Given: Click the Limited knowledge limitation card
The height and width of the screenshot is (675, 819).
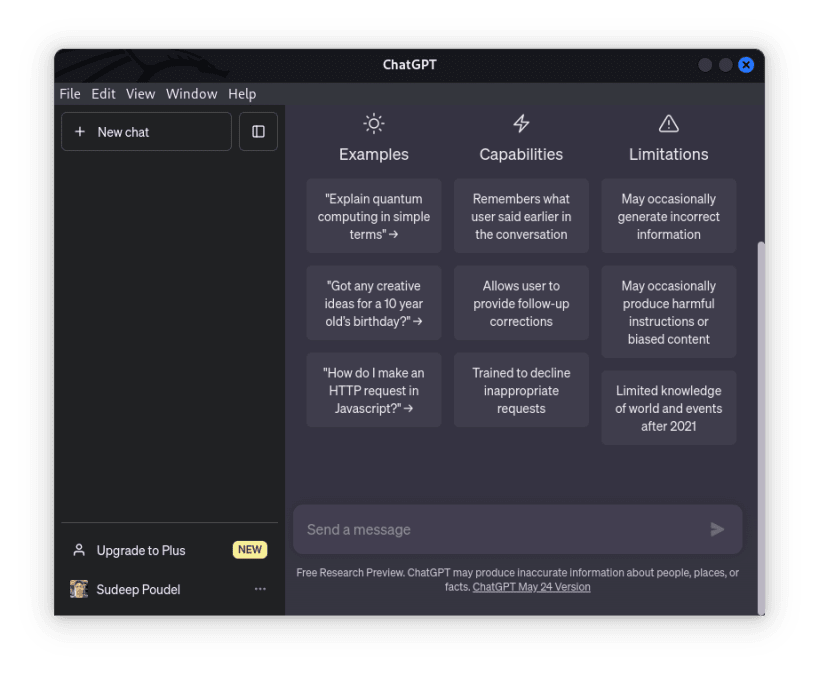Looking at the screenshot, I should click(668, 407).
